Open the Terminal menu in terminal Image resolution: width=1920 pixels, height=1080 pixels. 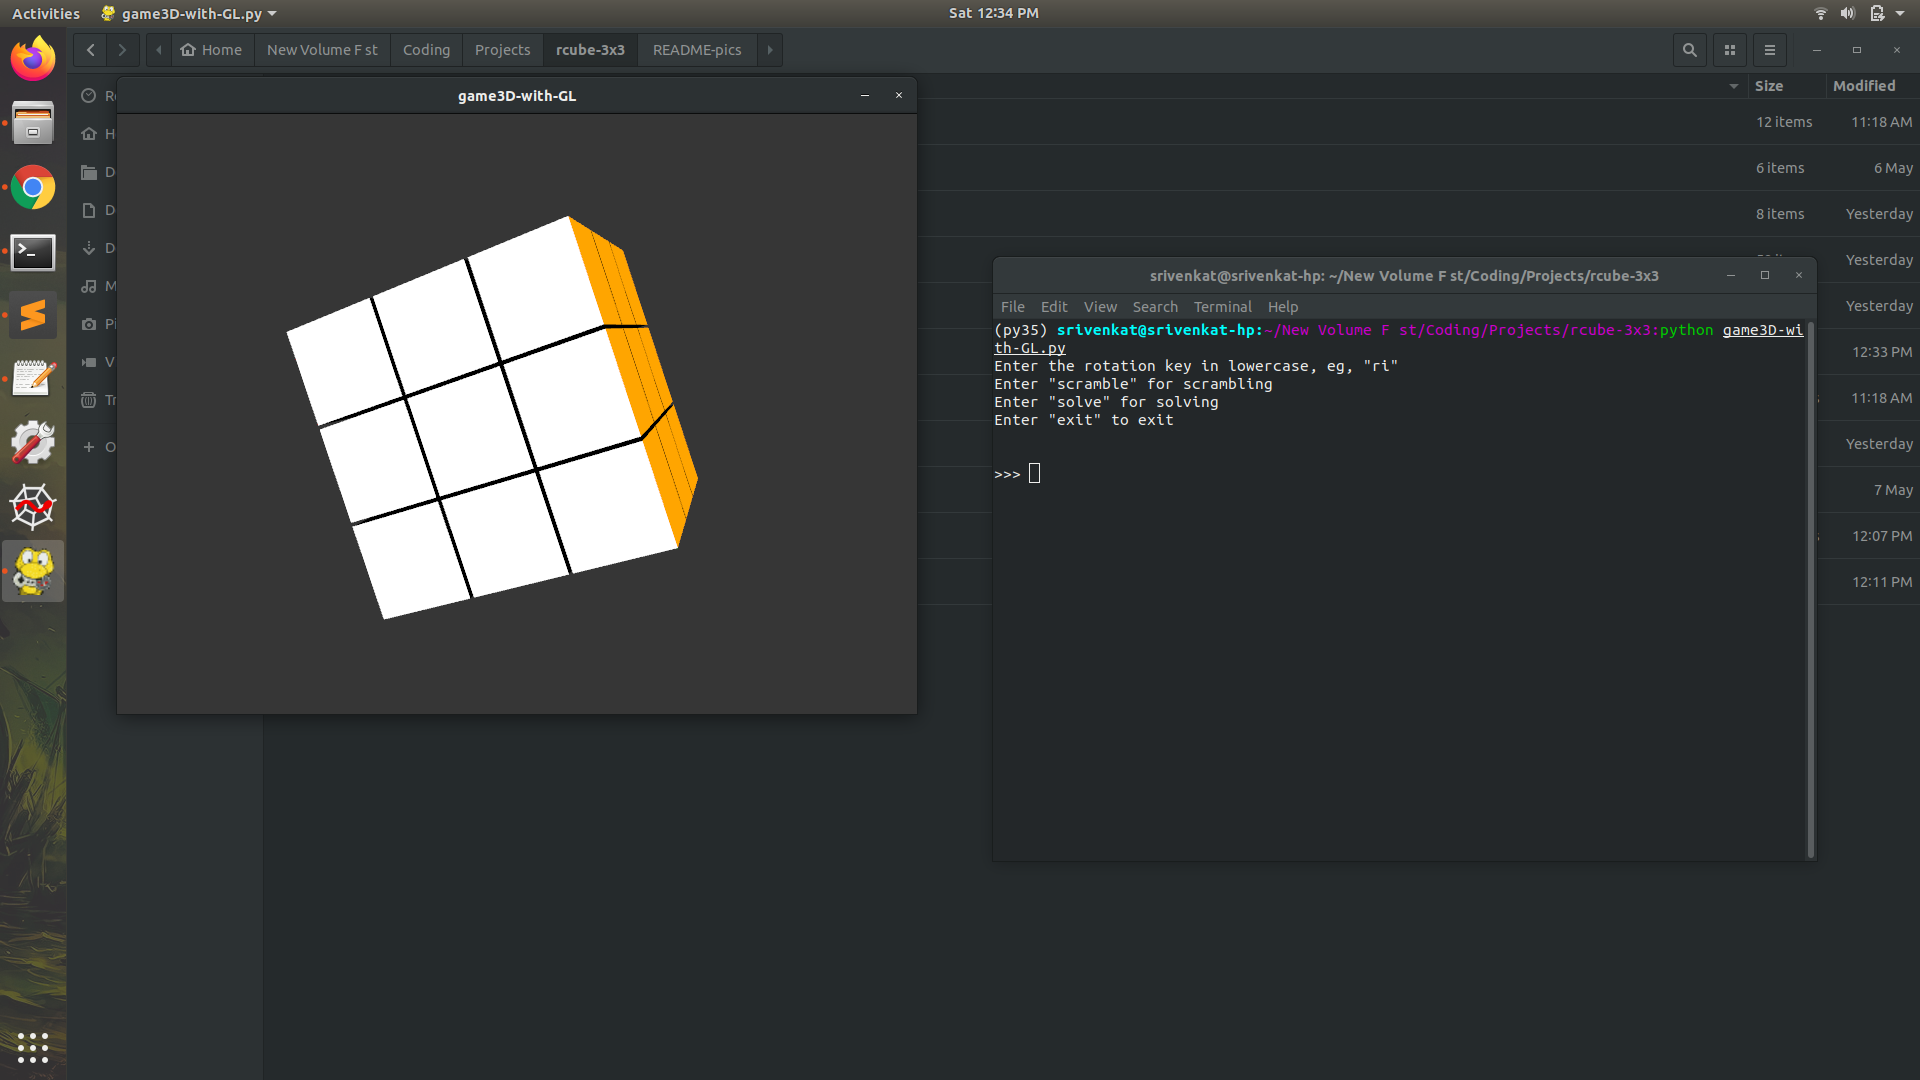click(1222, 307)
